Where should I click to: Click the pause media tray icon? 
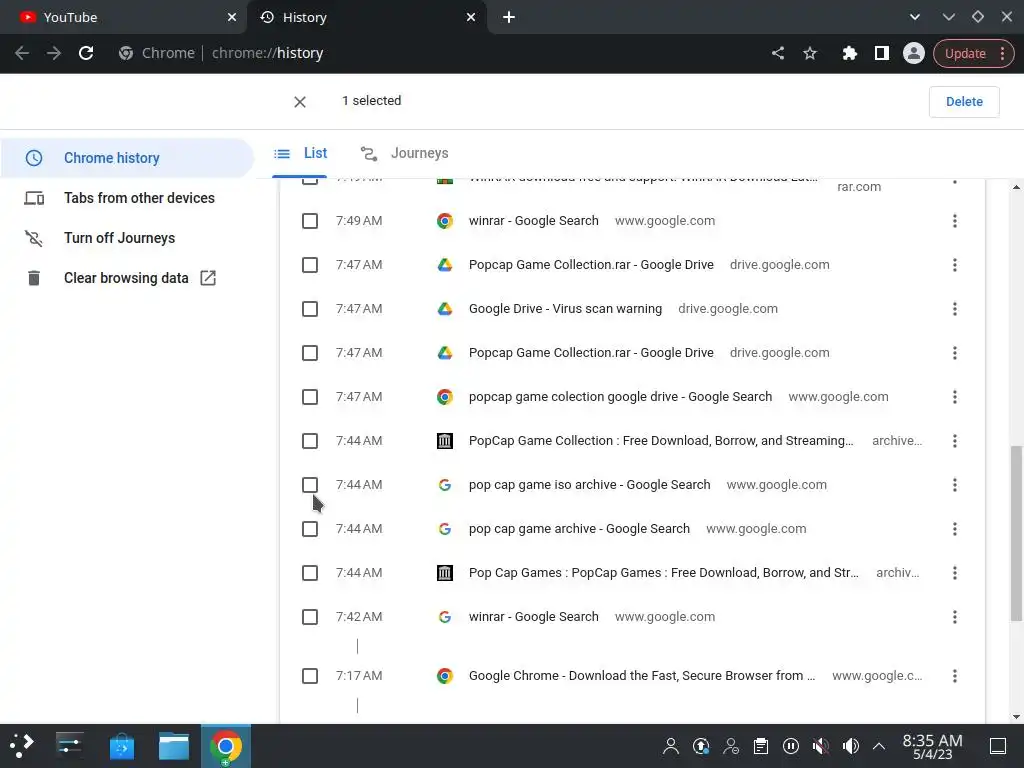pos(790,746)
